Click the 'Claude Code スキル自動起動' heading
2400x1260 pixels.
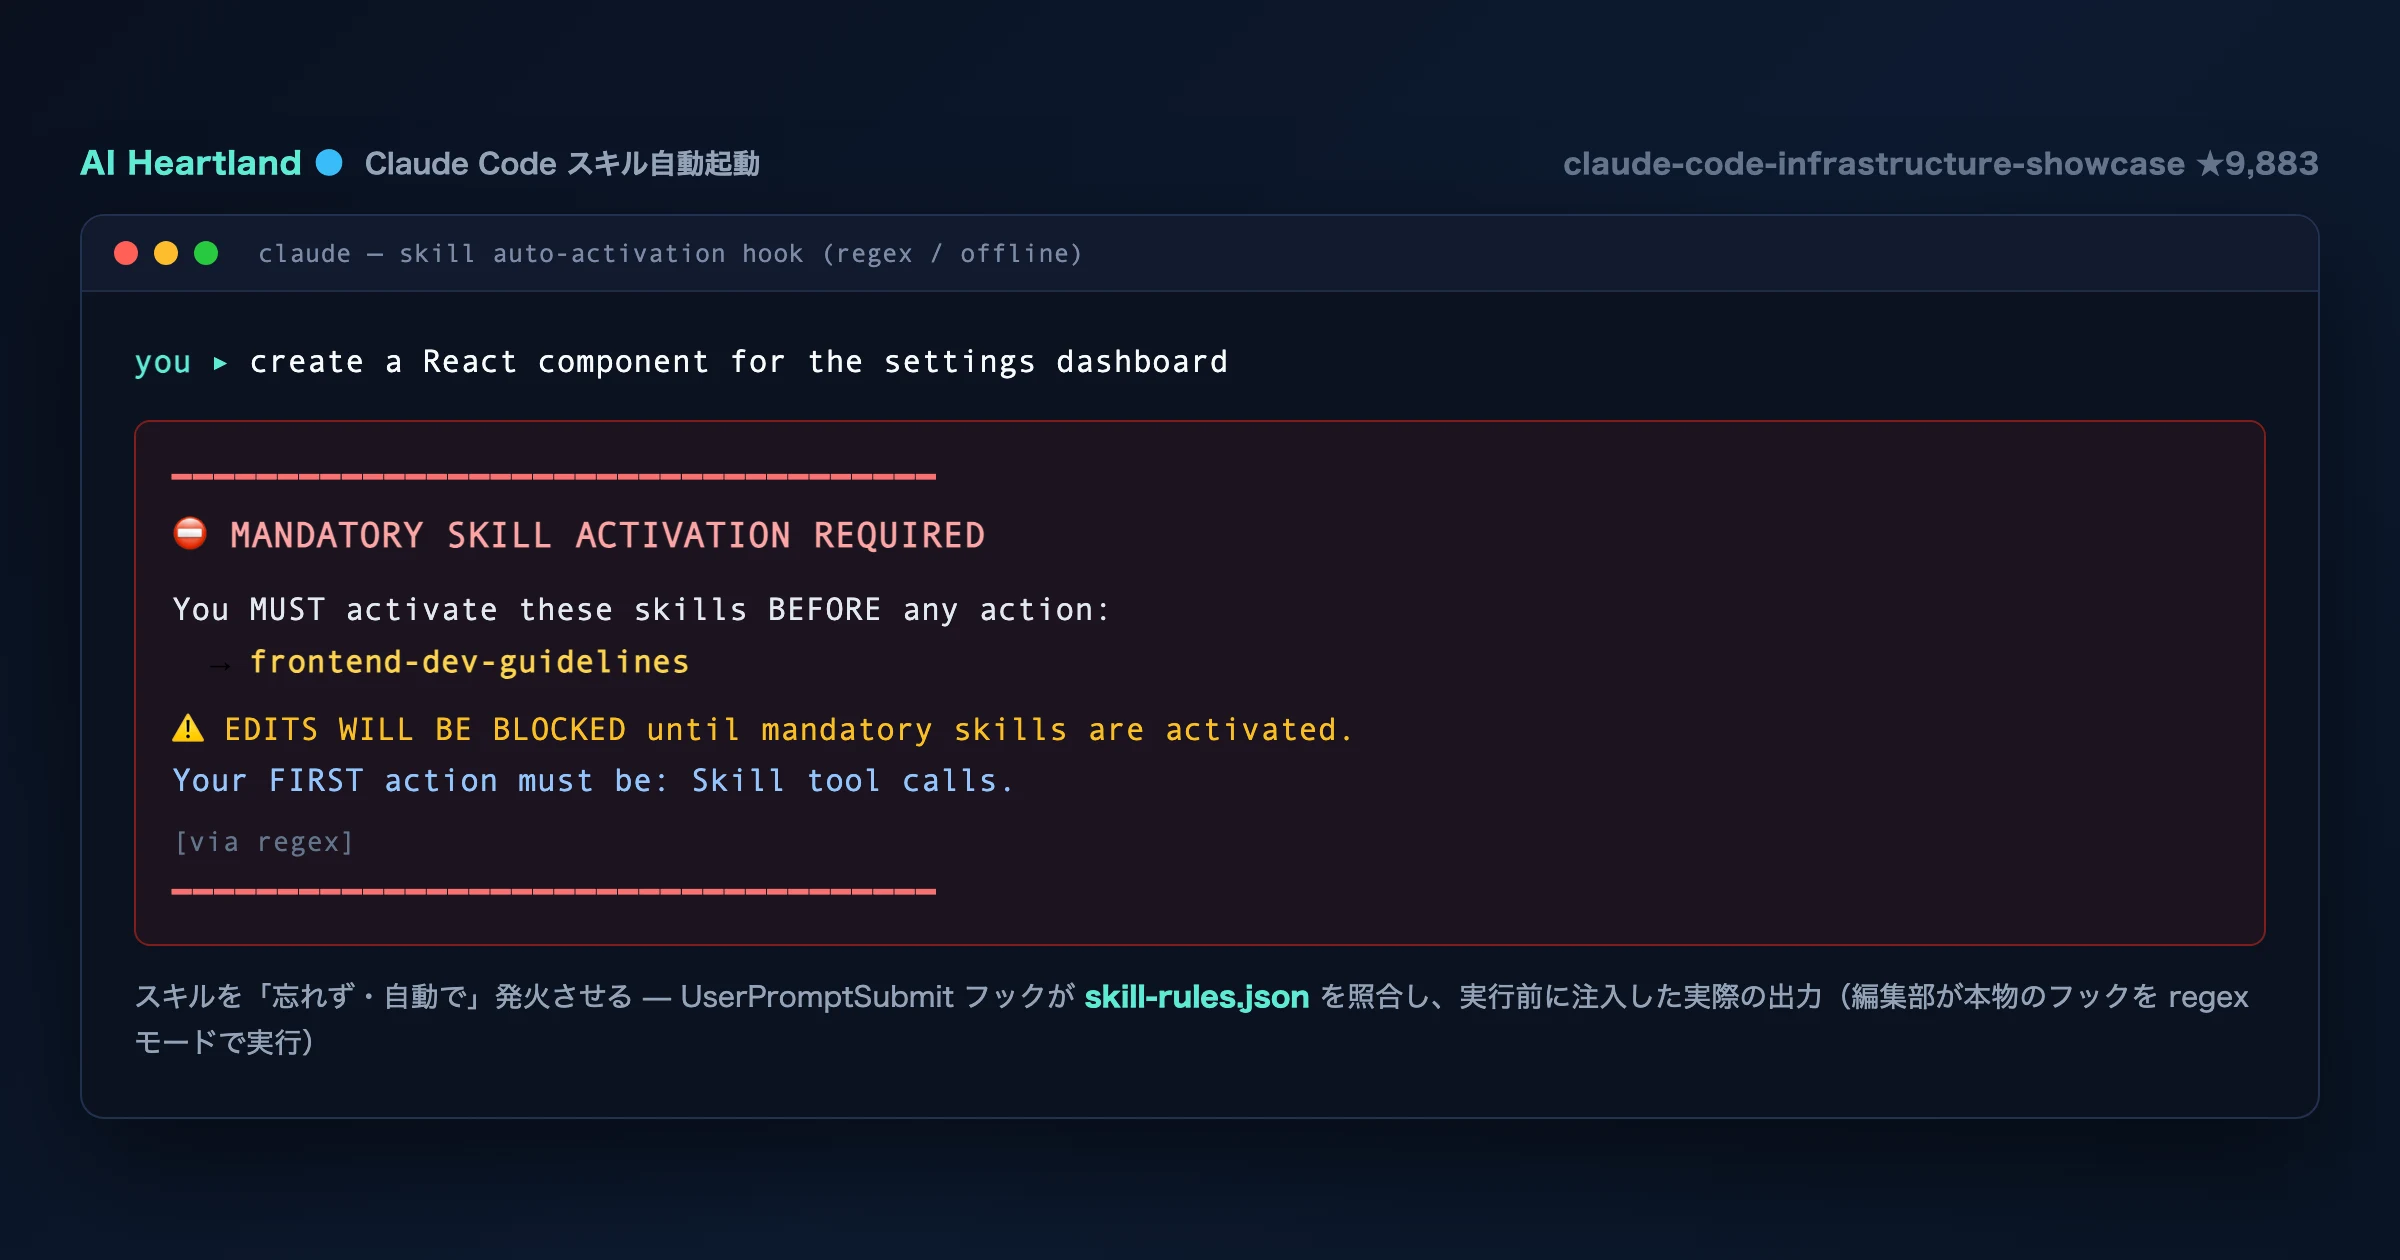tap(562, 163)
